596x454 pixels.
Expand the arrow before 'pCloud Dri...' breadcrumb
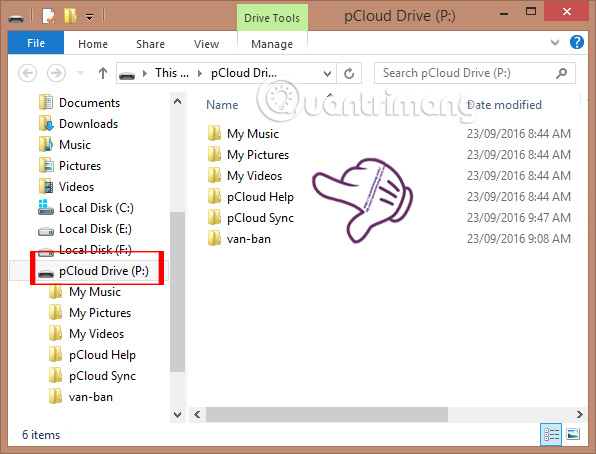tap(200, 73)
